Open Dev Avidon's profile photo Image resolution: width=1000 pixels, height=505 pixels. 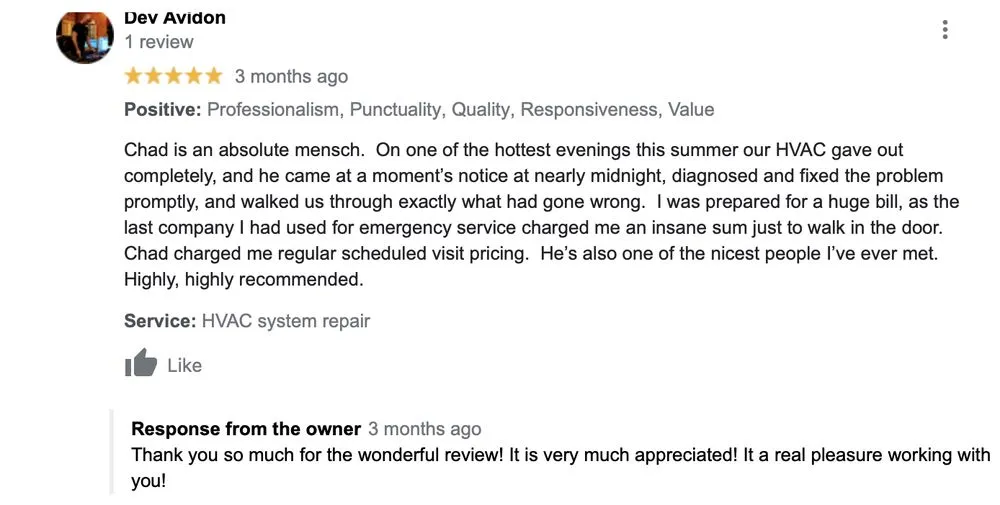click(x=85, y=36)
